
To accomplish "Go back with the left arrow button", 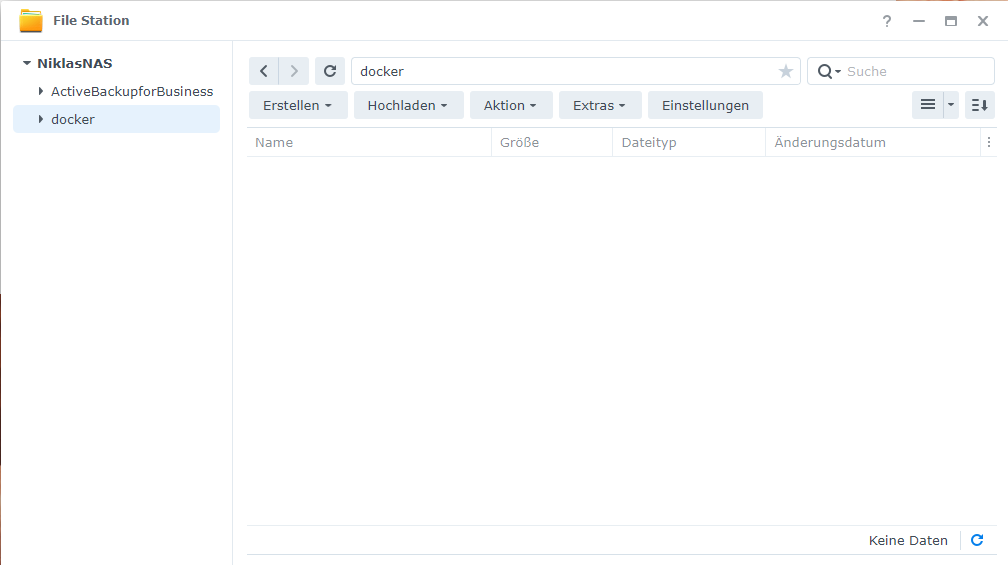I will click(264, 71).
